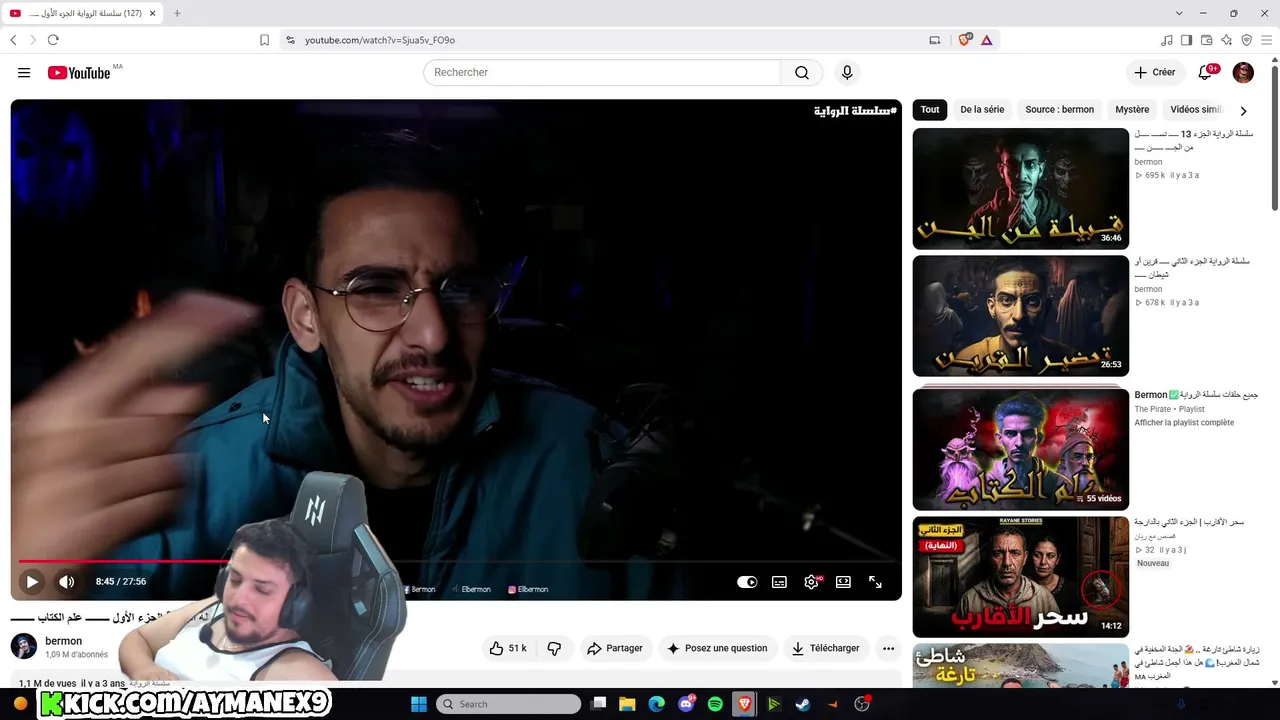Screen dimensions: 1280x720
Task: Click the hashtag at the video's top right
Action: pos(856,111)
